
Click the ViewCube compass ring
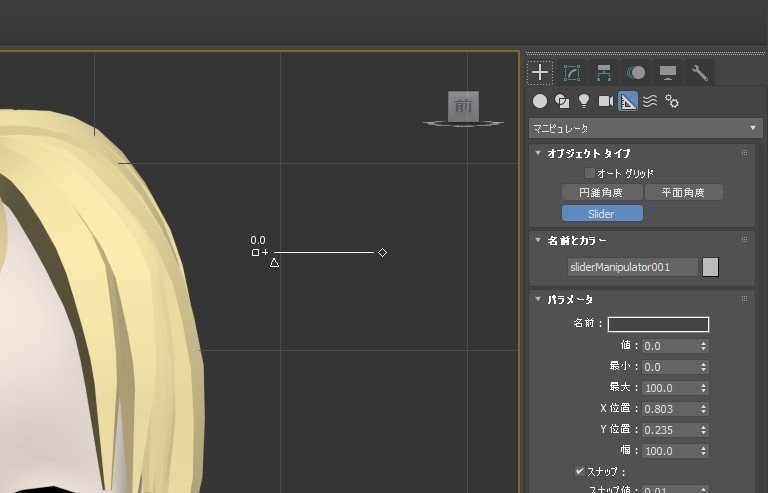click(x=463, y=124)
